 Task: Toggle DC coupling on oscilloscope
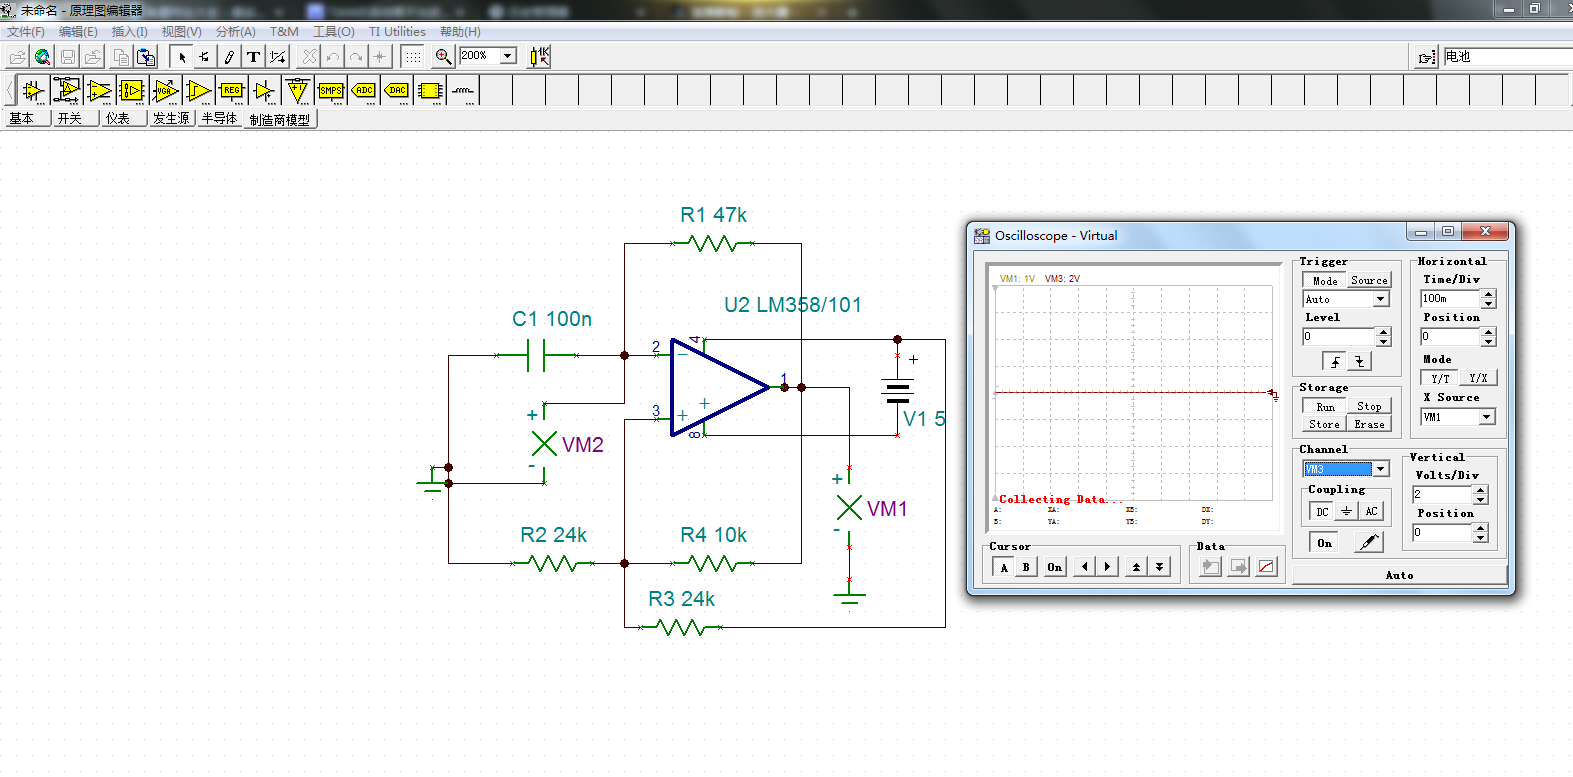(x=1322, y=511)
